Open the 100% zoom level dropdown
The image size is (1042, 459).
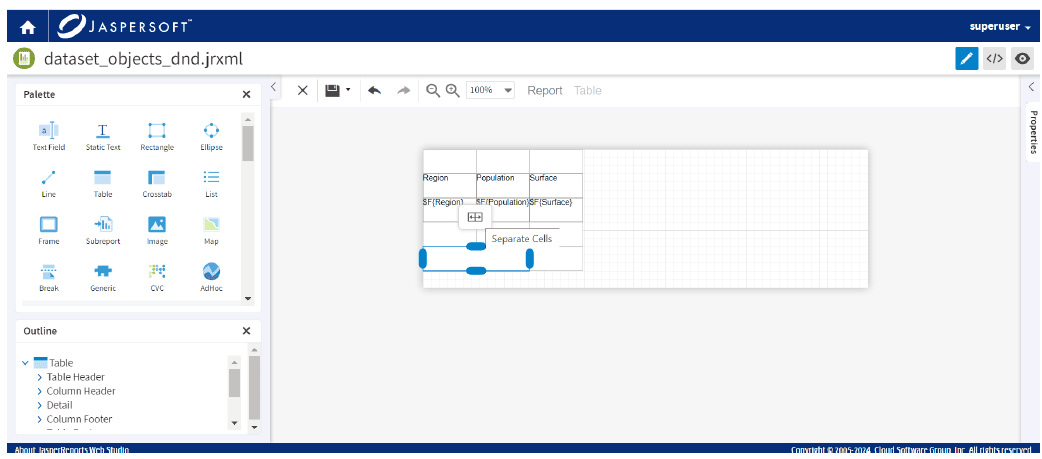point(490,90)
